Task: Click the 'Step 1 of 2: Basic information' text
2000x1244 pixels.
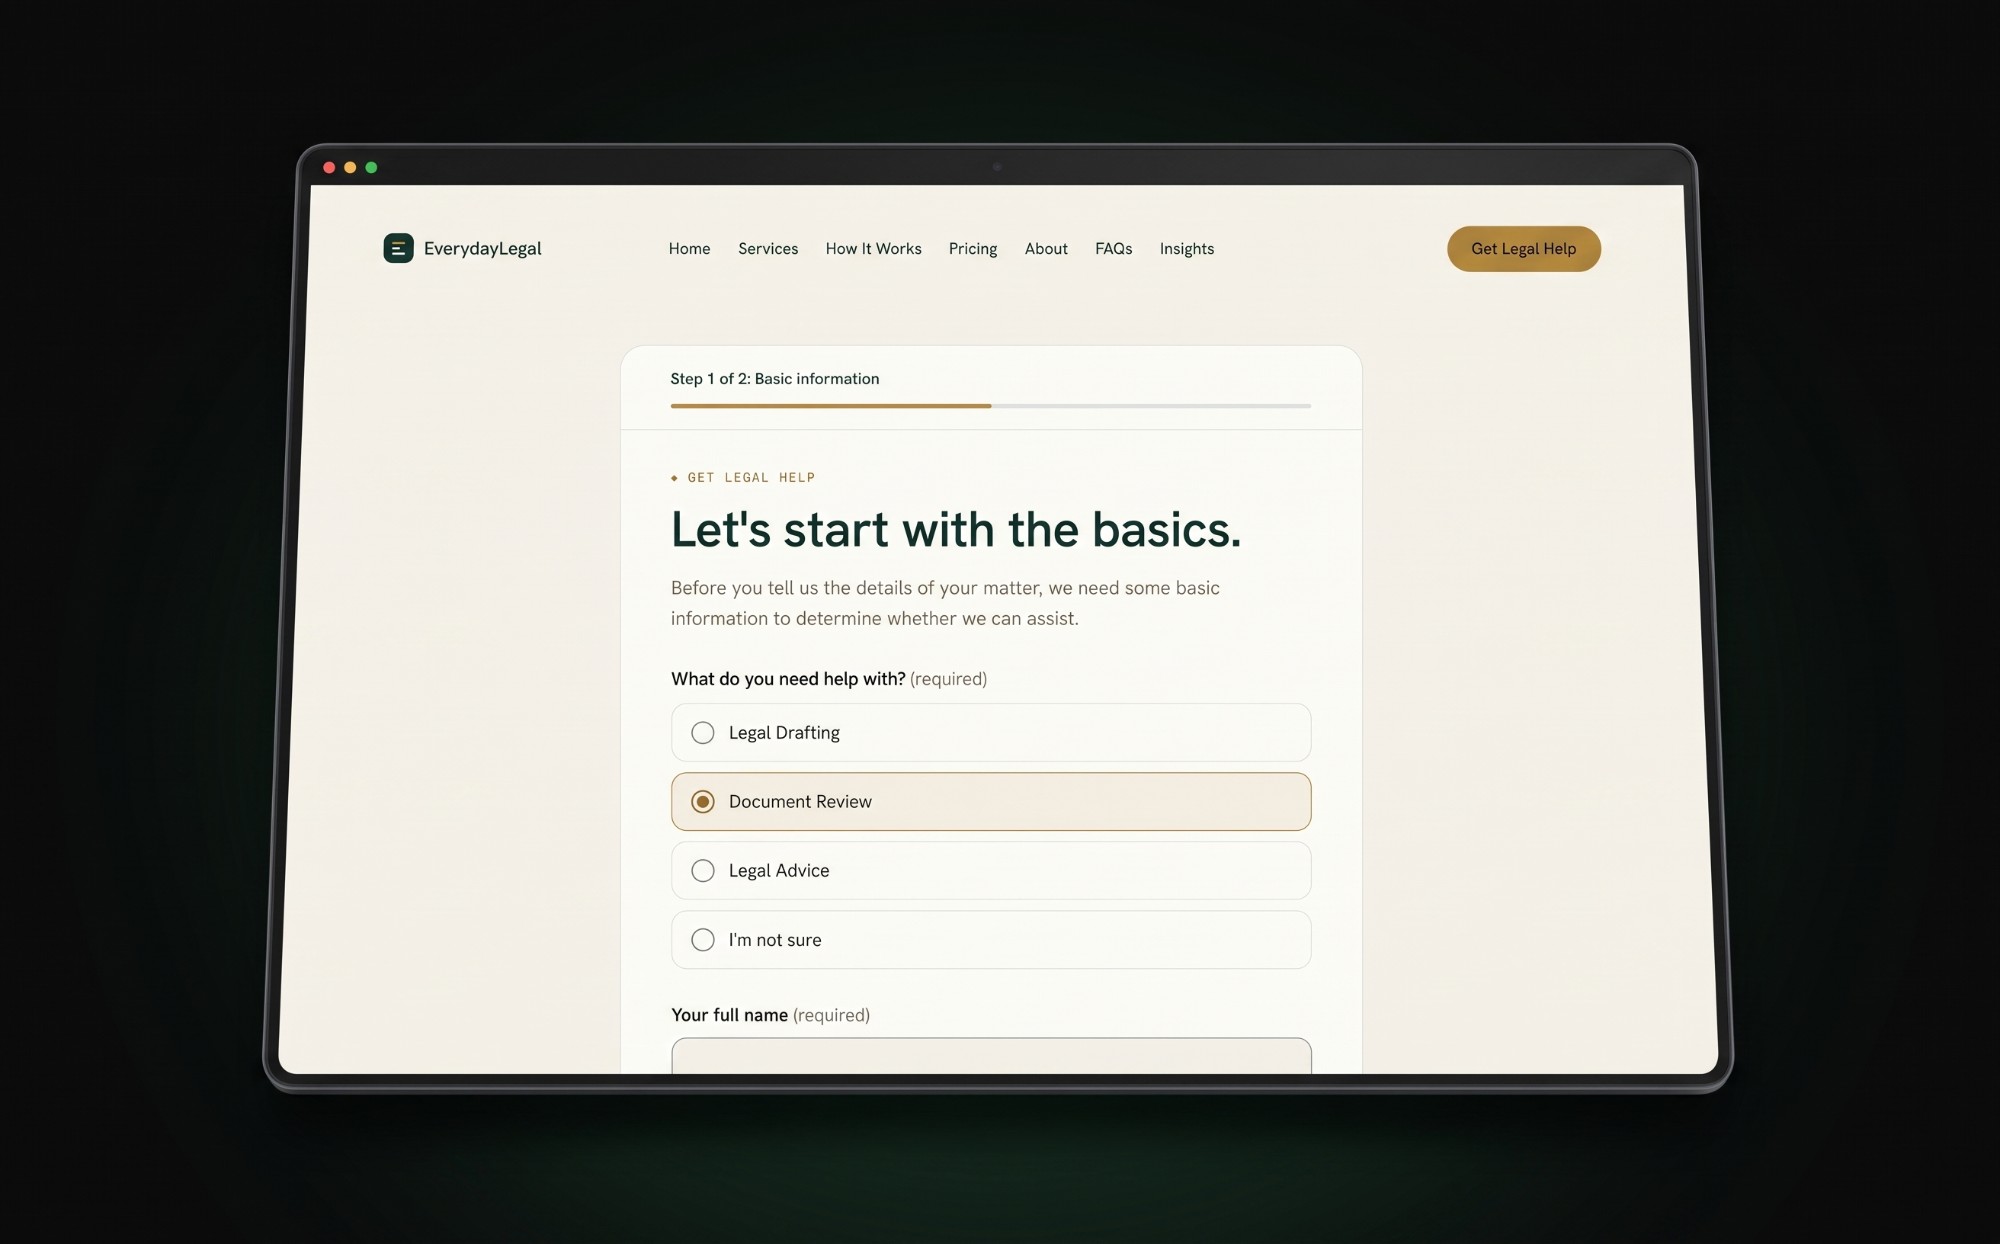Action: [775, 378]
